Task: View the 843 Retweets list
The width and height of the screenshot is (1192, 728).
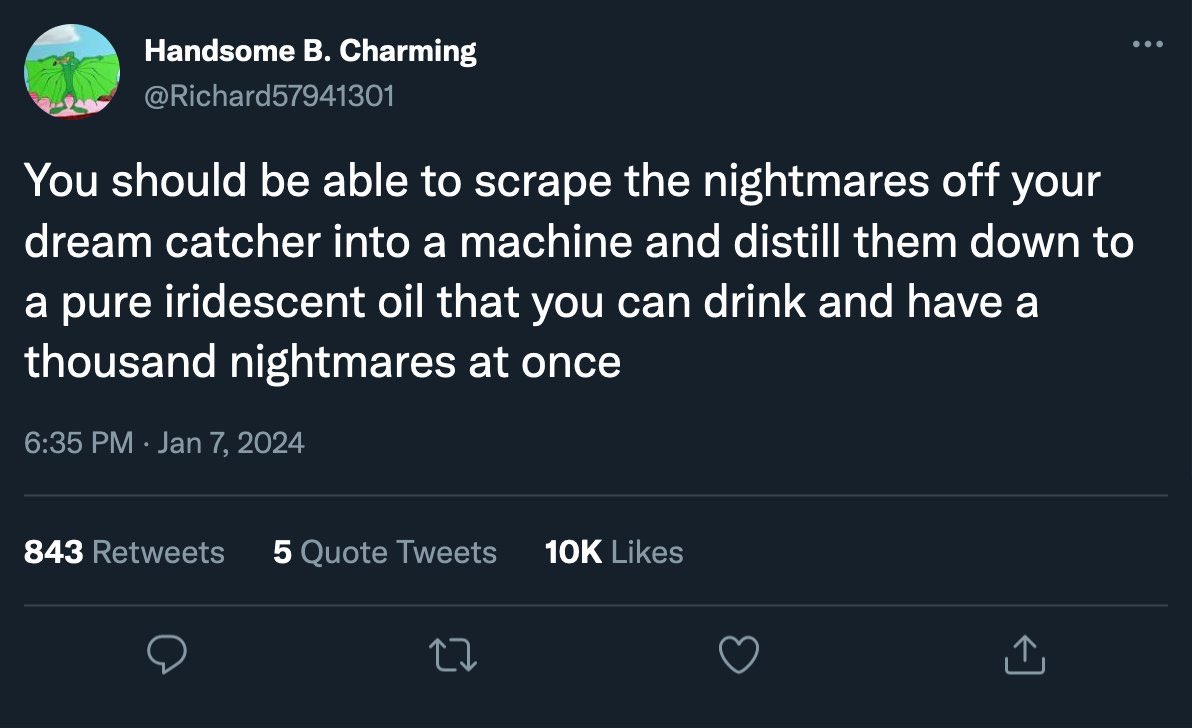Action: [124, 552]
